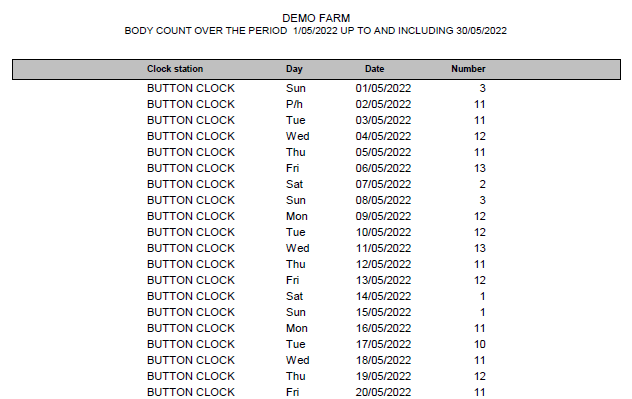Viewport: 632px width, 399px height.
Task: Select the 02/05/2022 date cell
Action: [383, 104]
